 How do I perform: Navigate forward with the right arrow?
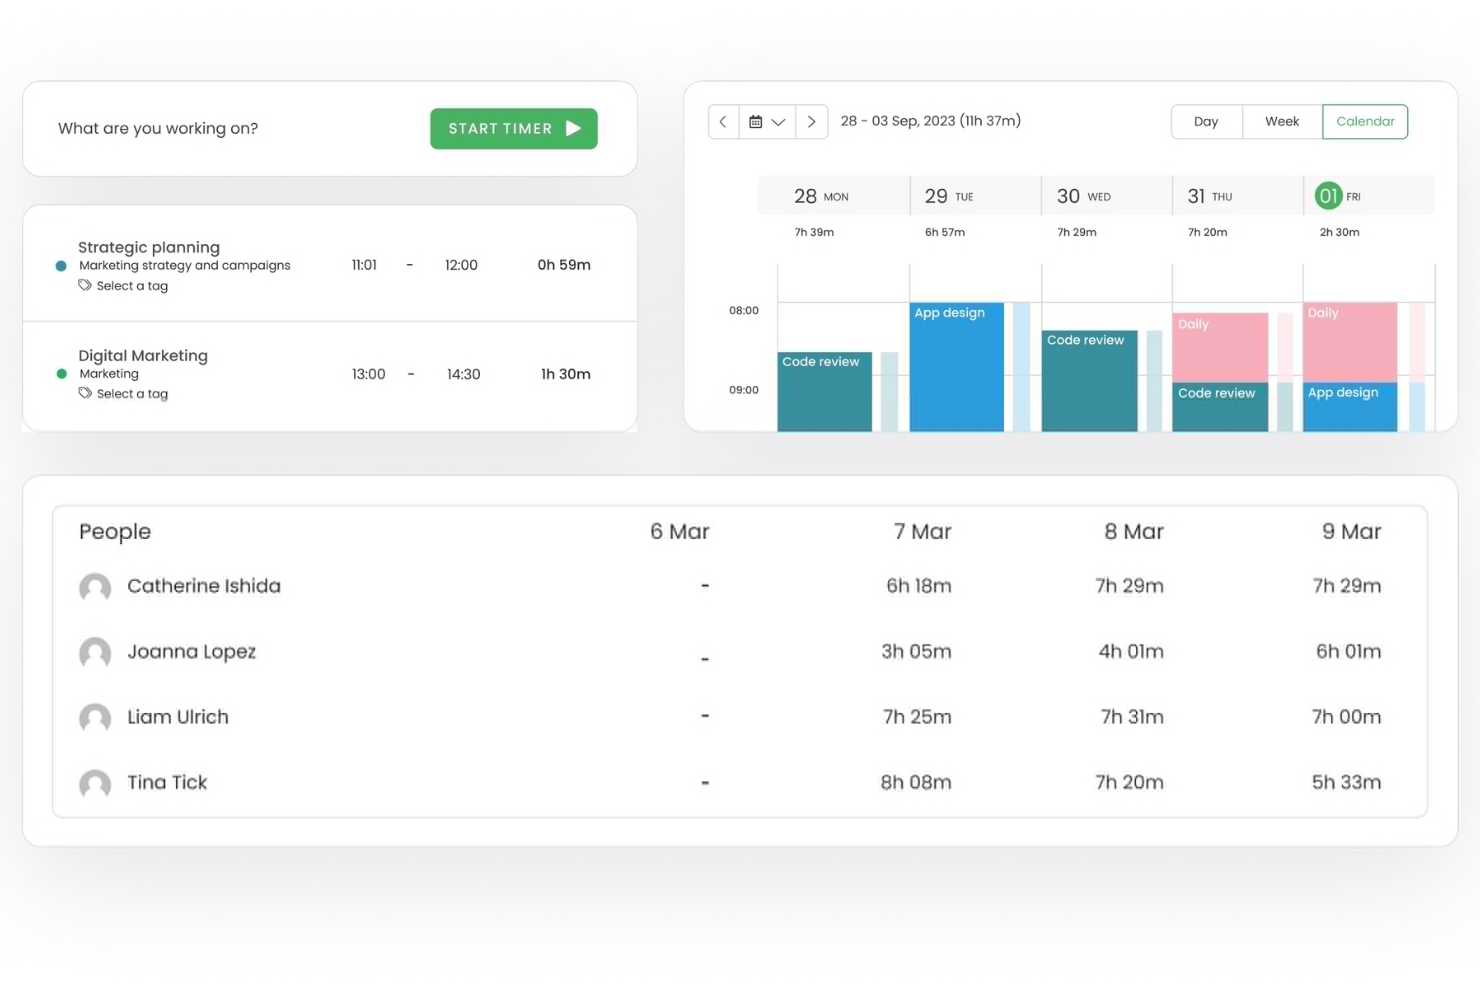tap(812, 121)
